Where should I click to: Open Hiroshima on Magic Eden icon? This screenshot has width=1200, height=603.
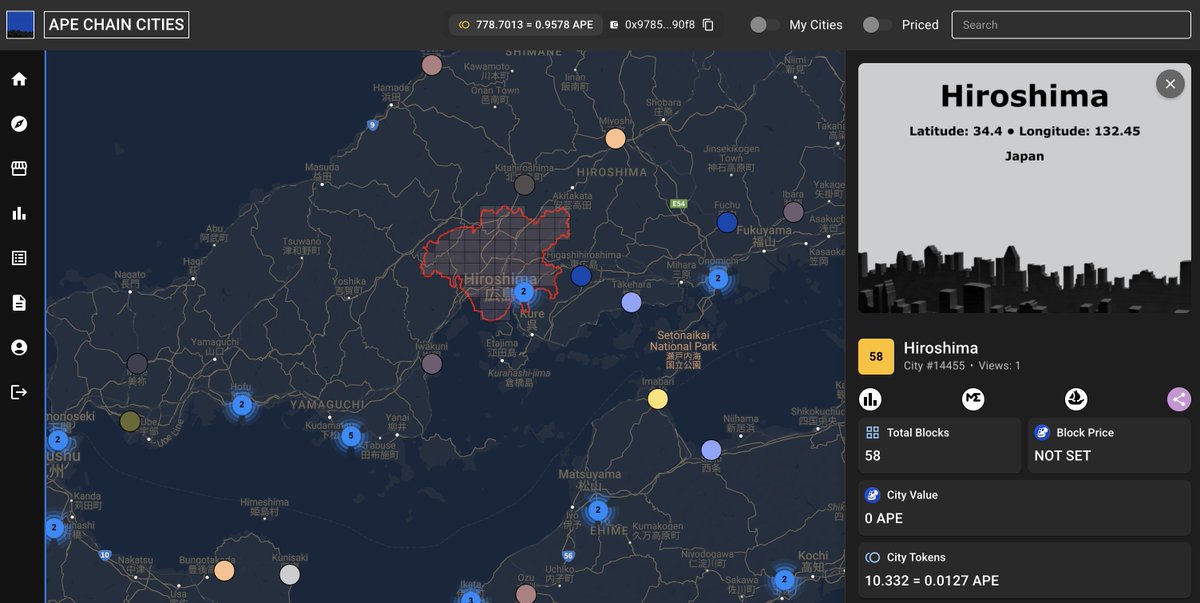coord(973,400)
